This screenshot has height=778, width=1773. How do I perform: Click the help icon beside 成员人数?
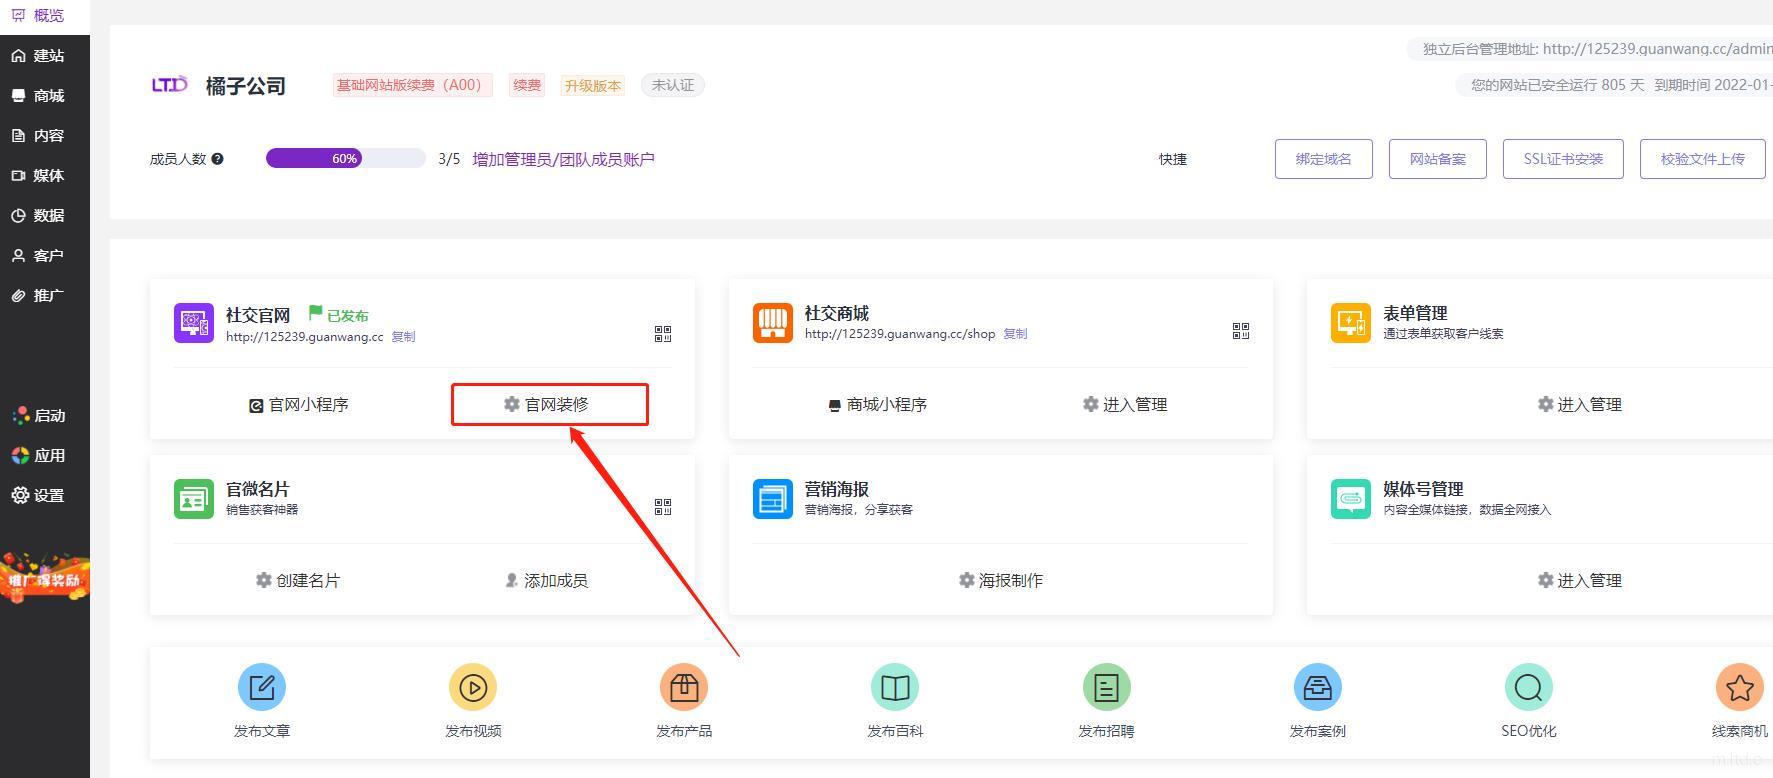tap(218, 159)
